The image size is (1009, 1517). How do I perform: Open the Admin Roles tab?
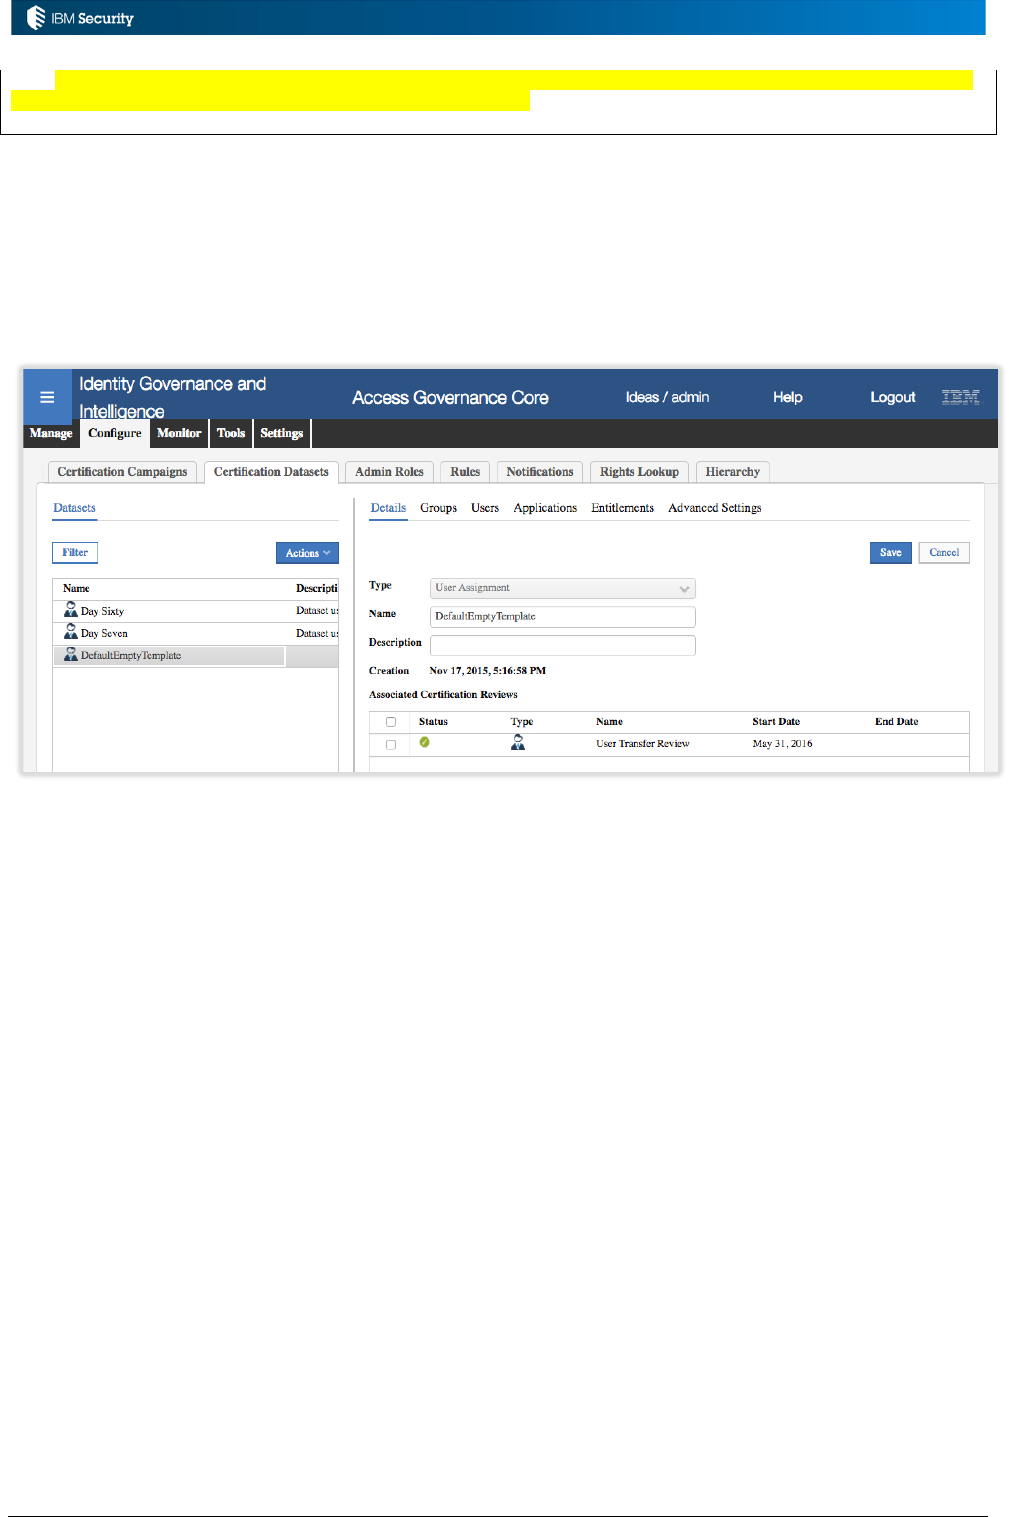(389, 472)
